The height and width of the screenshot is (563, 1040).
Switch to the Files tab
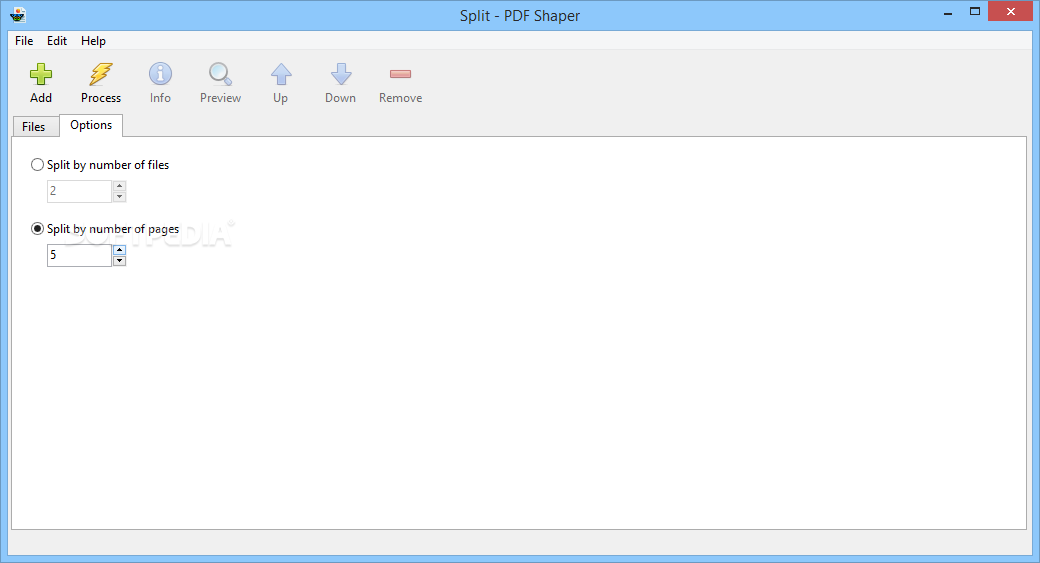pos(34,127)
